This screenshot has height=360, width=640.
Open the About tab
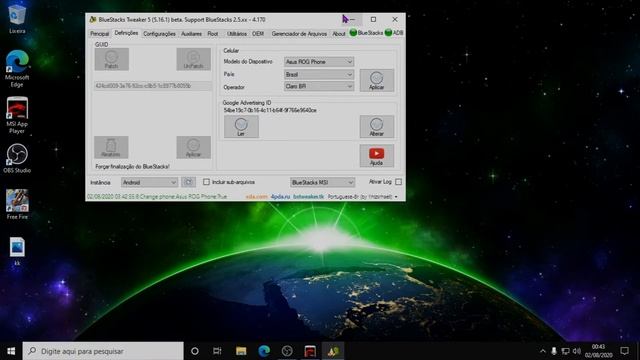pos(339,34)
